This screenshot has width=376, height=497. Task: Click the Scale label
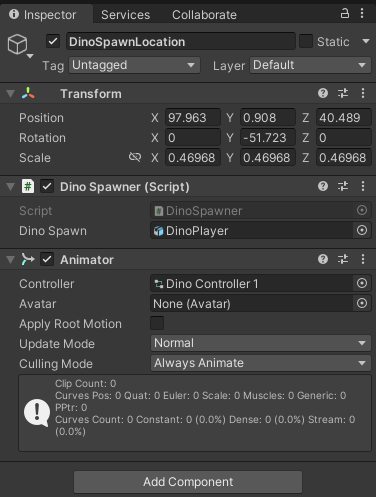click(x=35, y=158)
